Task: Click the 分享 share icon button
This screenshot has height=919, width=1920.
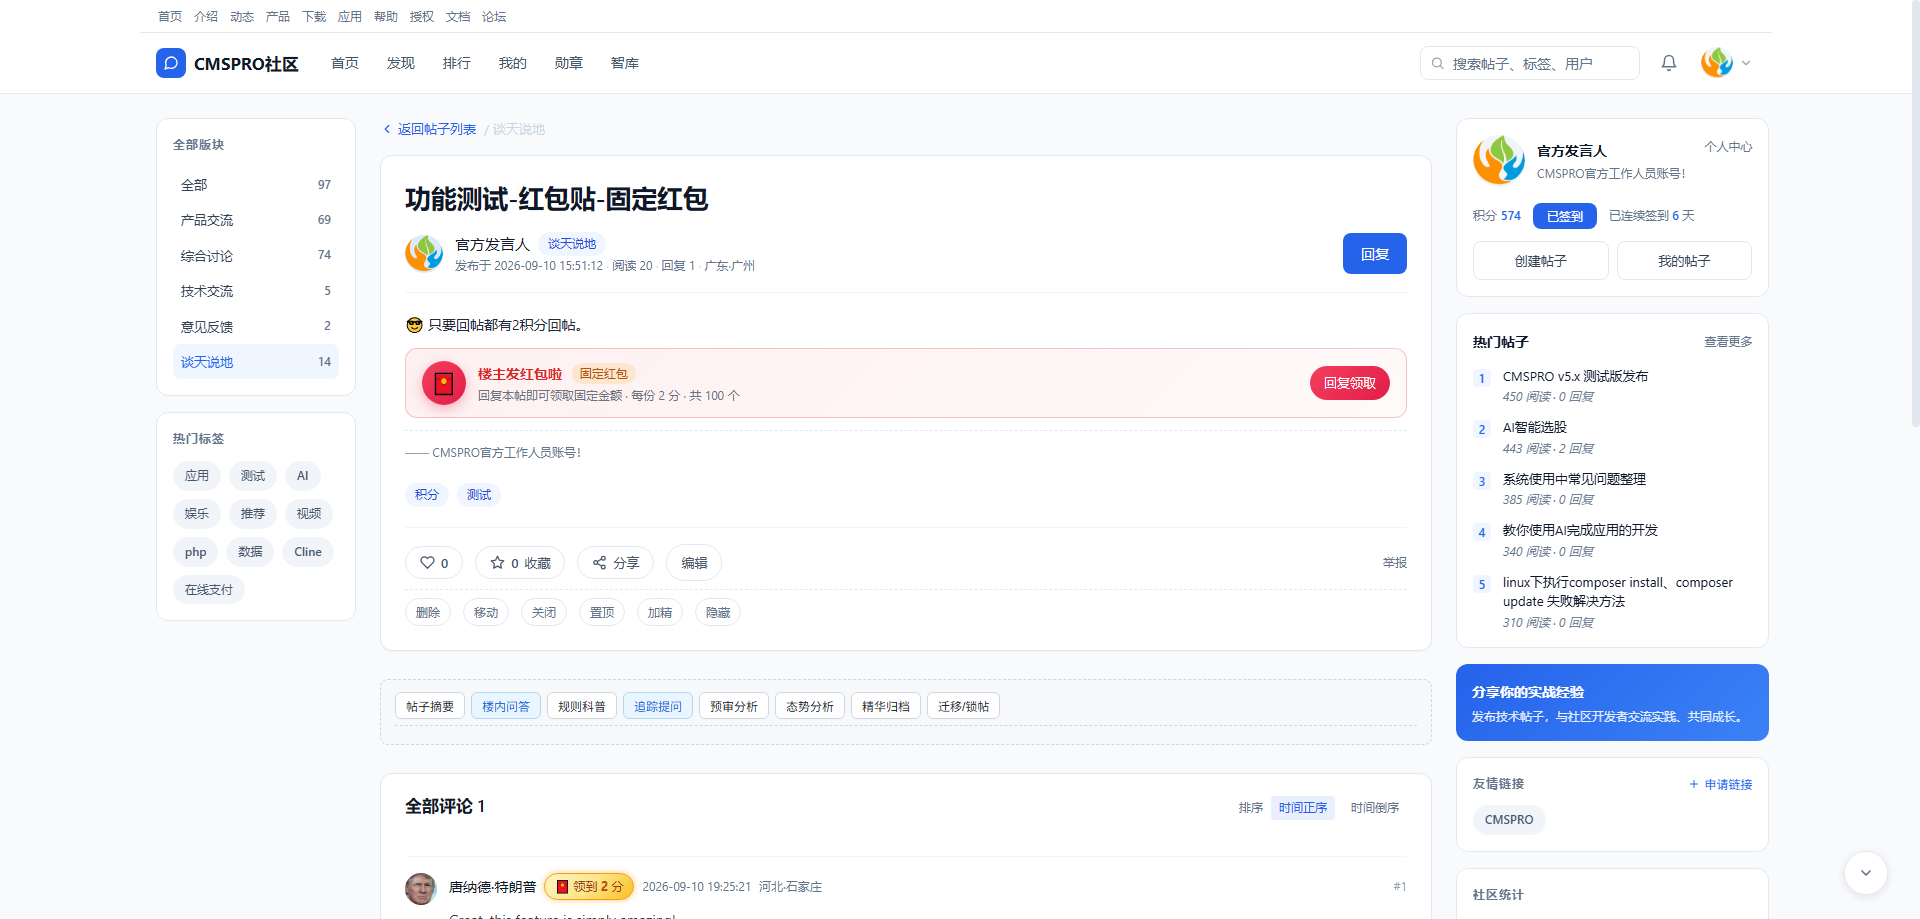Action: tap(616, 563)
